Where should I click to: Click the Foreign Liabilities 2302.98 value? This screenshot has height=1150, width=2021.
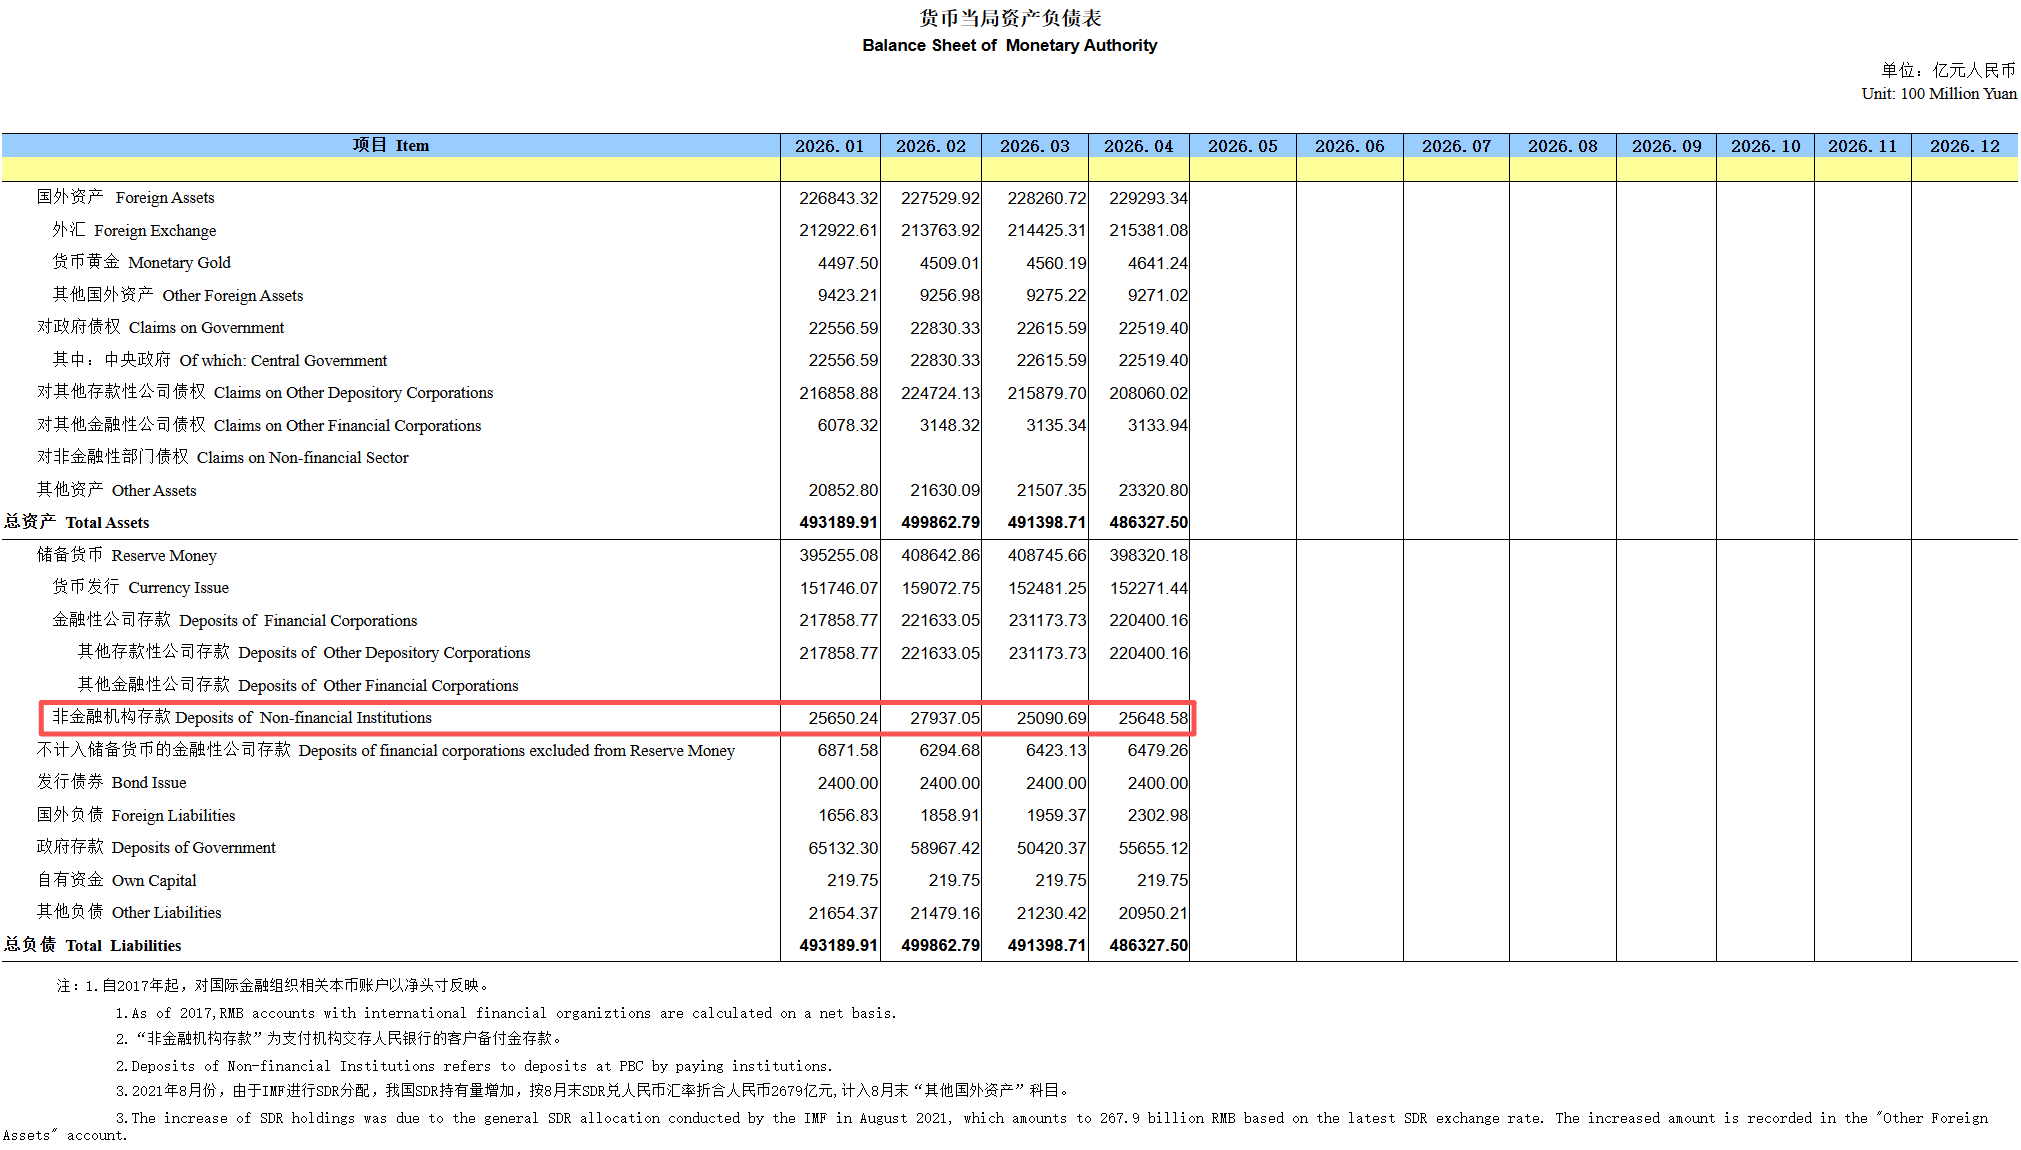pos(1158,816)
